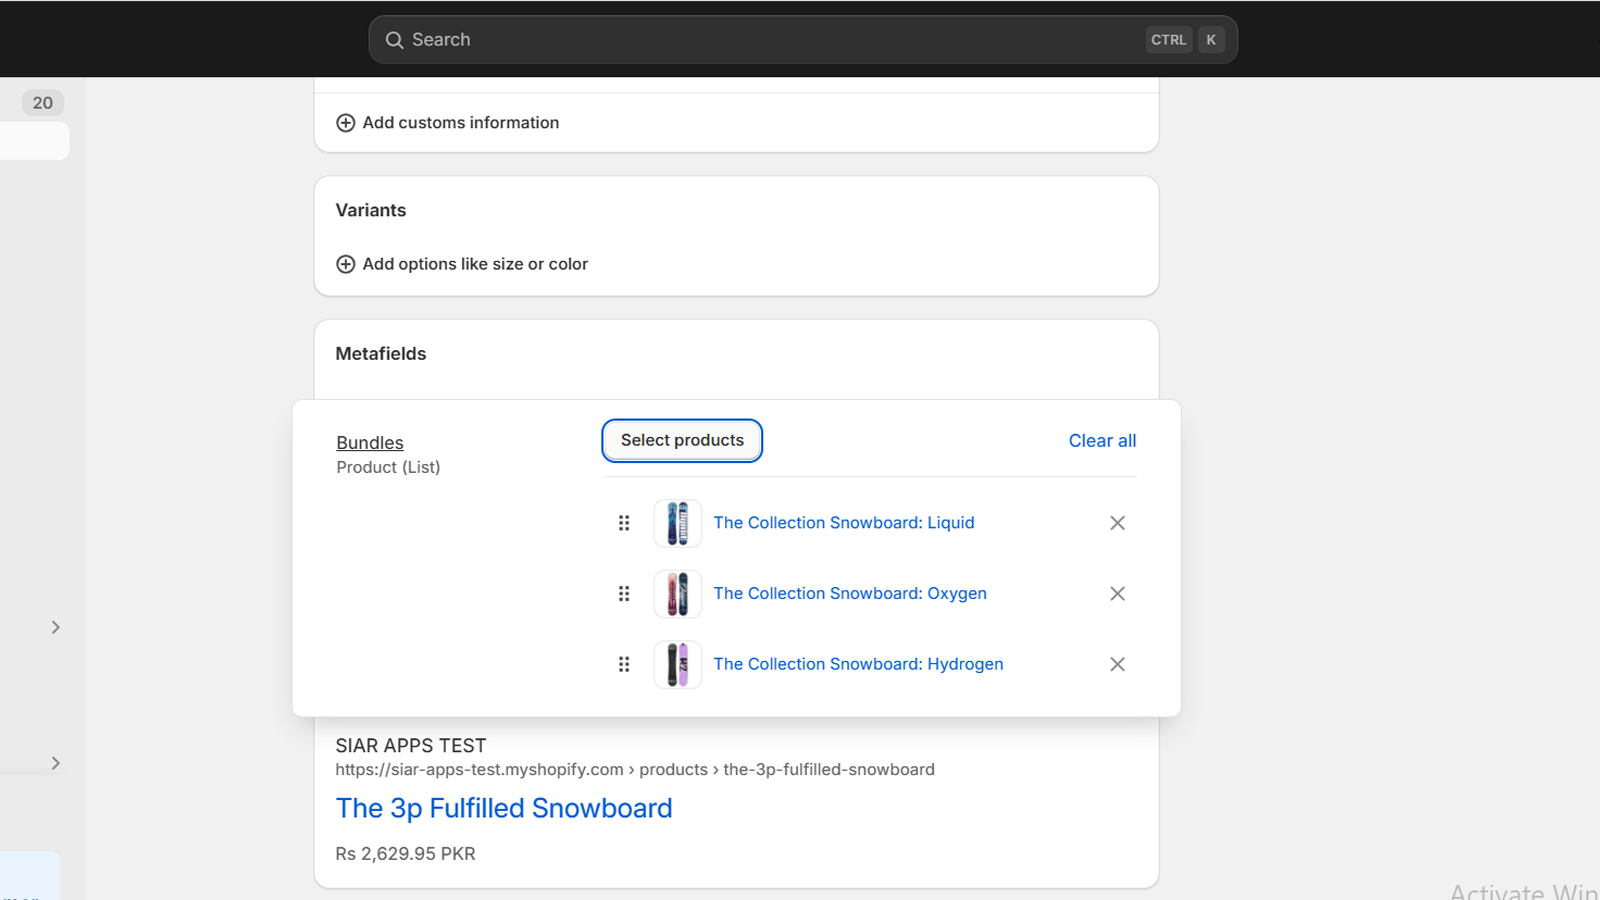Click inside the Search input field

pyautogui.click(x=700, y=39)
